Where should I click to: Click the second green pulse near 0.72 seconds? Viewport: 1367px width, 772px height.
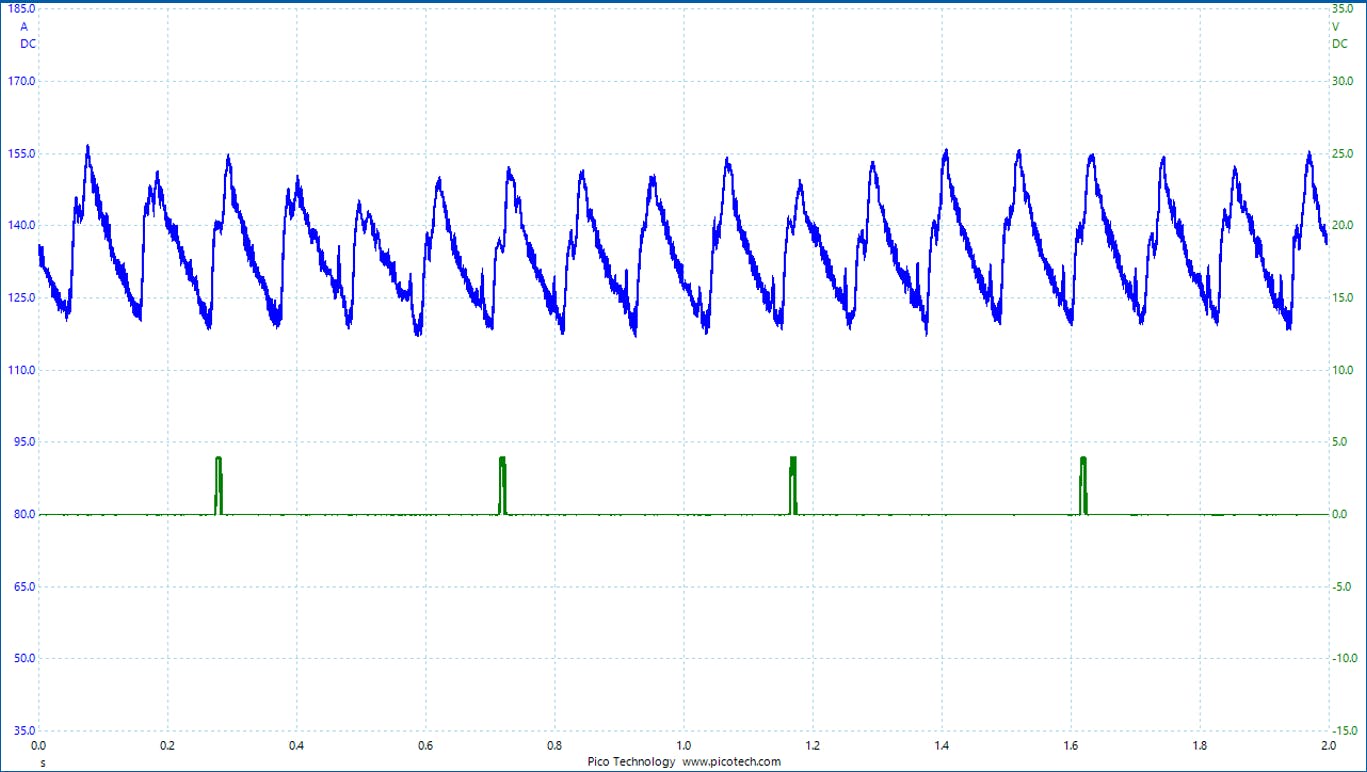[502, 485]
